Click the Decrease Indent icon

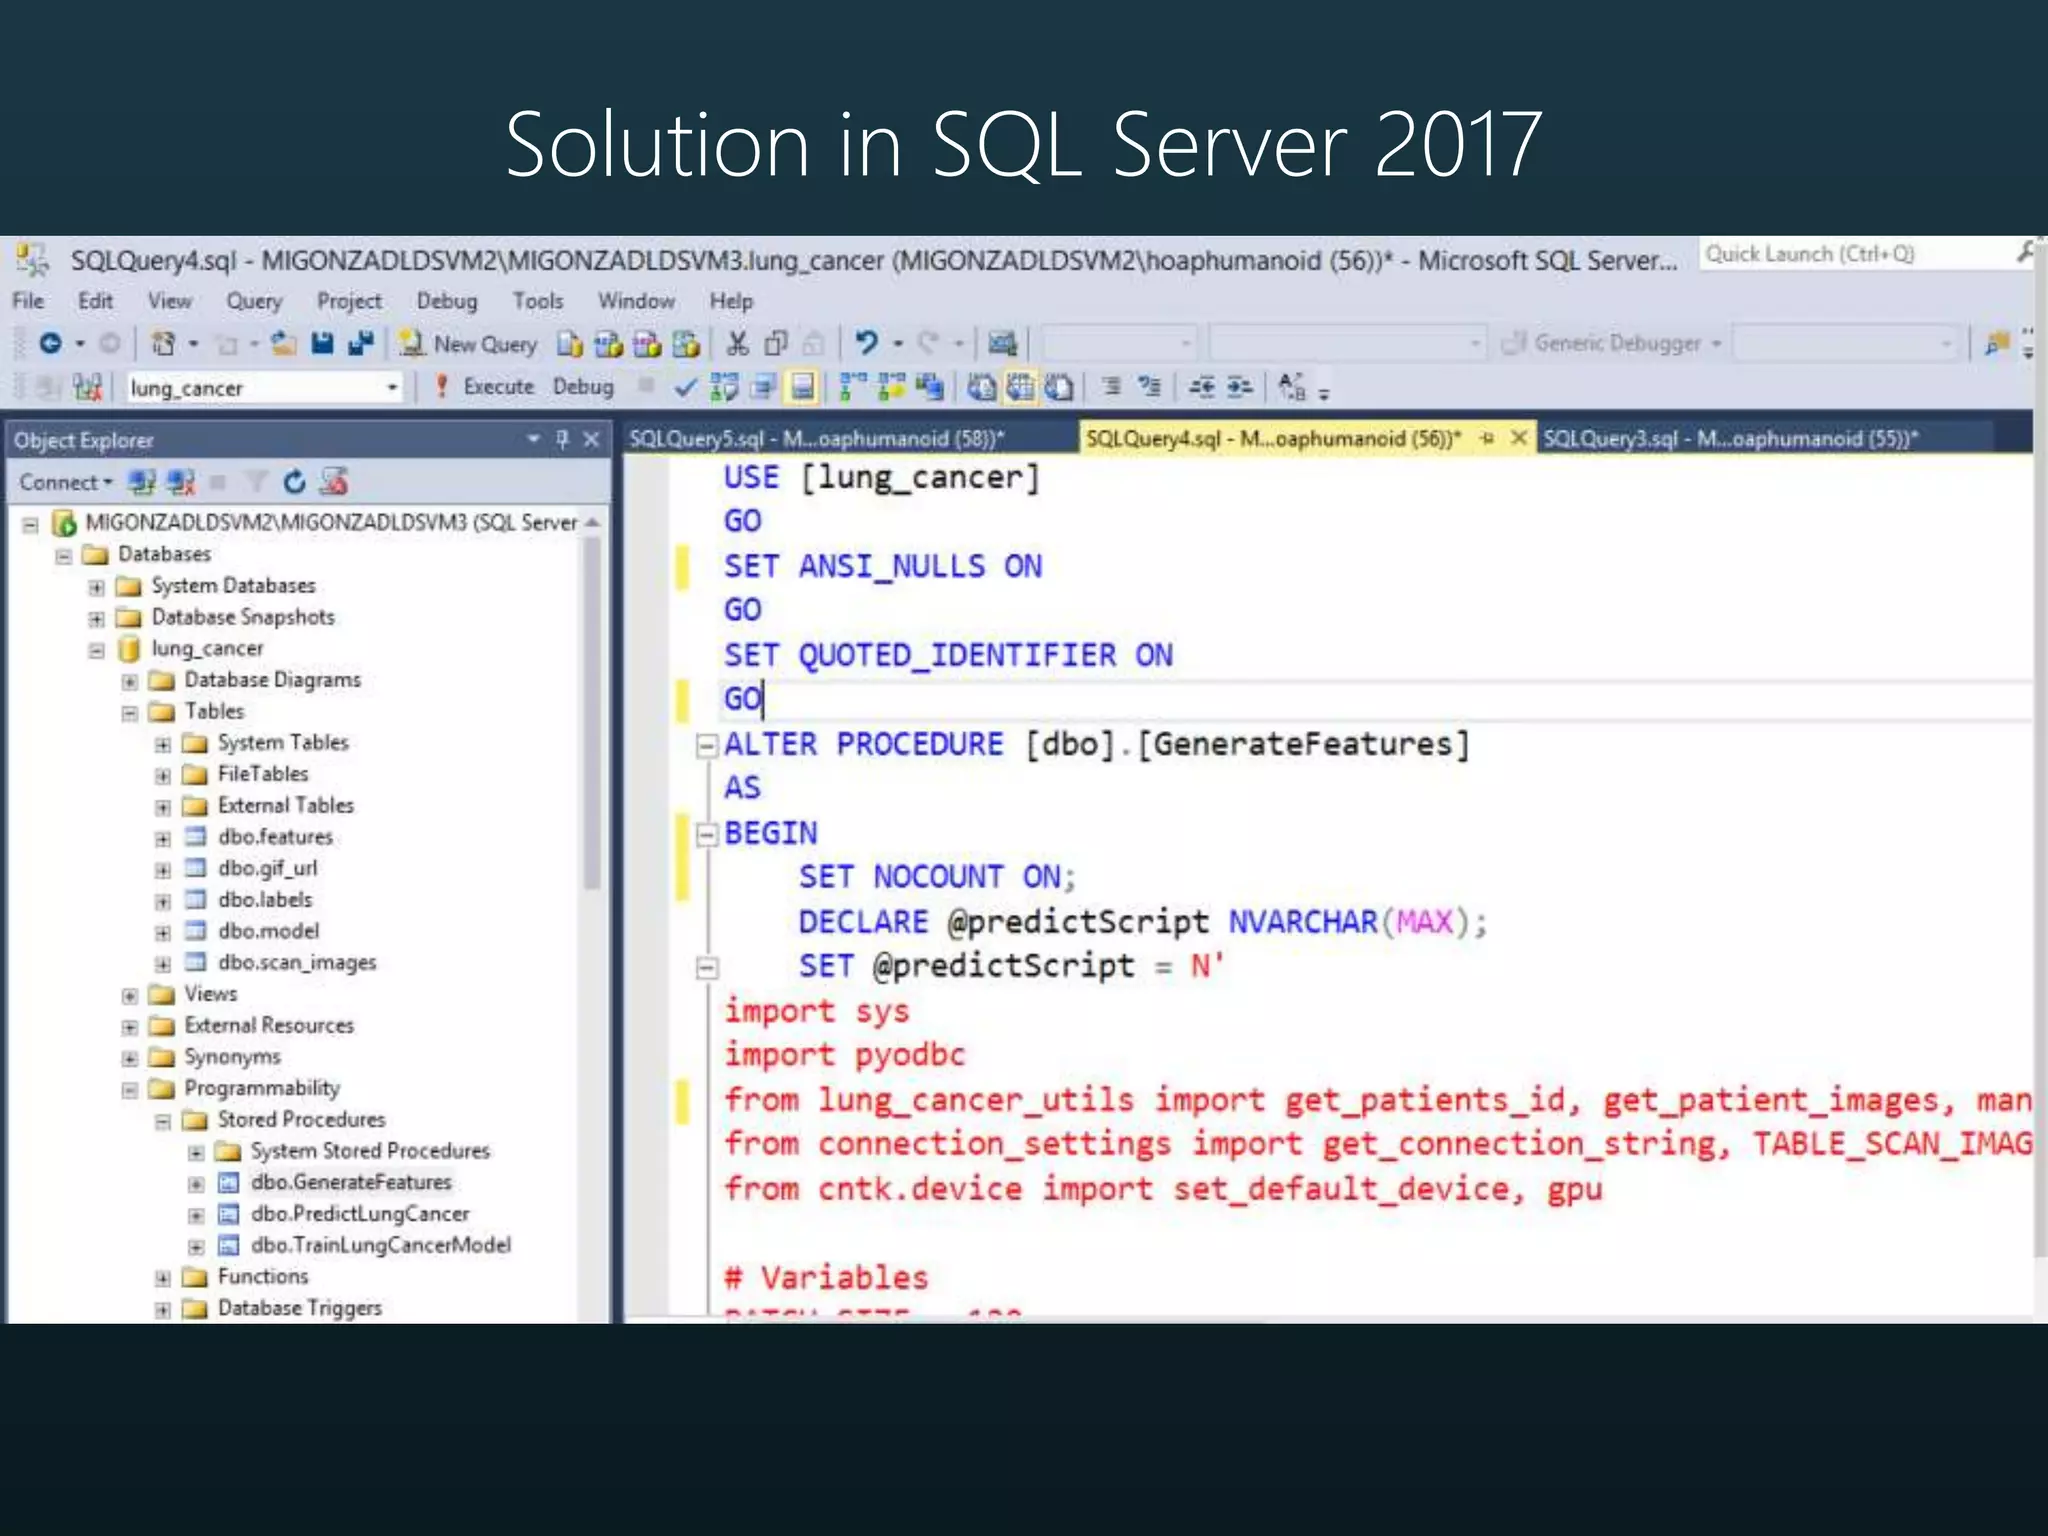click(x=1201, y=387)
